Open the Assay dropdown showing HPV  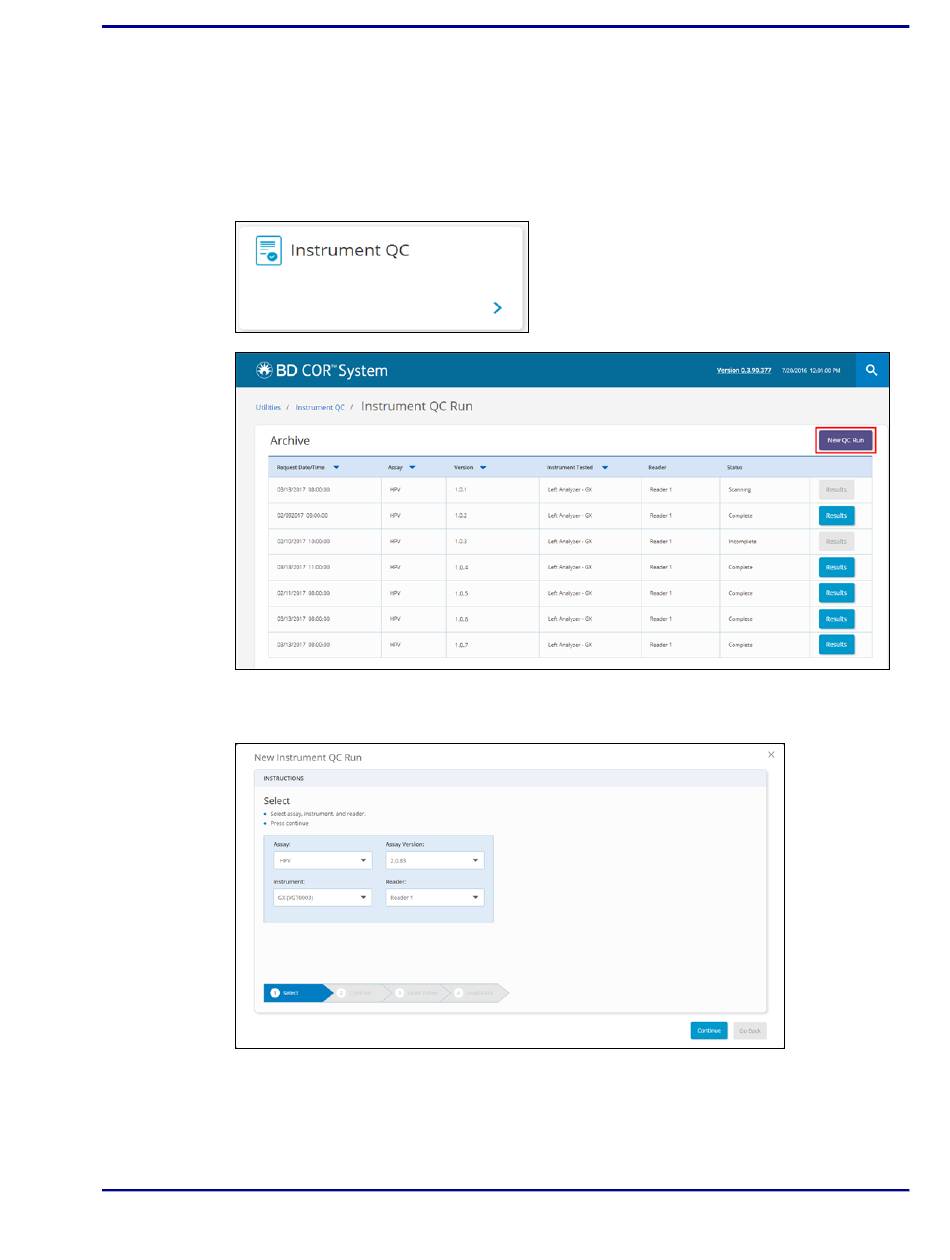[322, 860]
